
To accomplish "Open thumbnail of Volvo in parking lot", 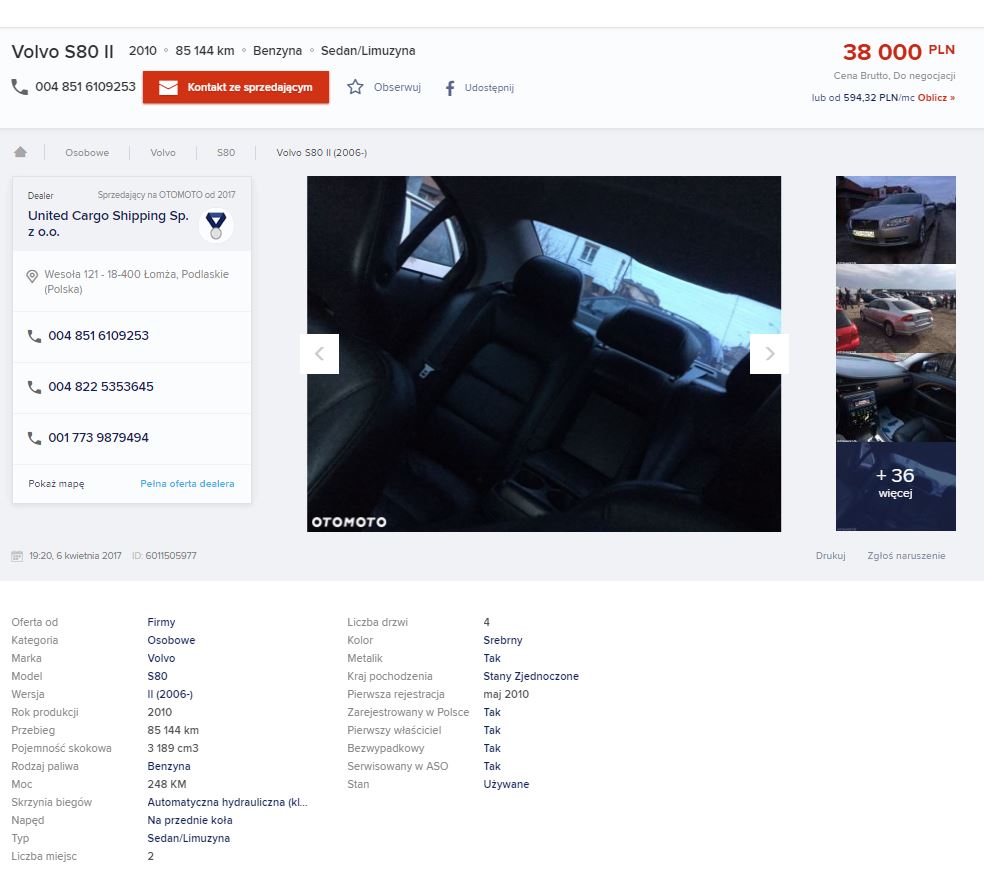I will click(896, 309).
